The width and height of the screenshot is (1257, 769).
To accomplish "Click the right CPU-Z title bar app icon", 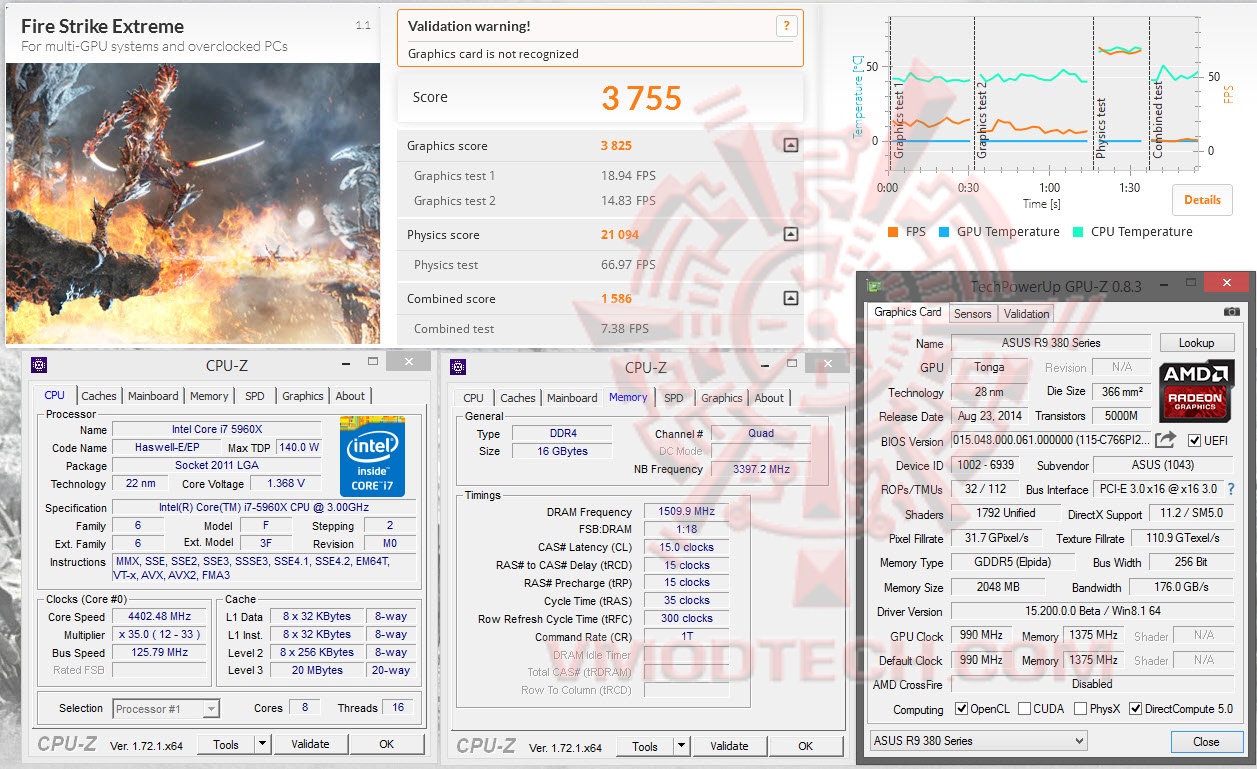I will click(x=458, y=367).
